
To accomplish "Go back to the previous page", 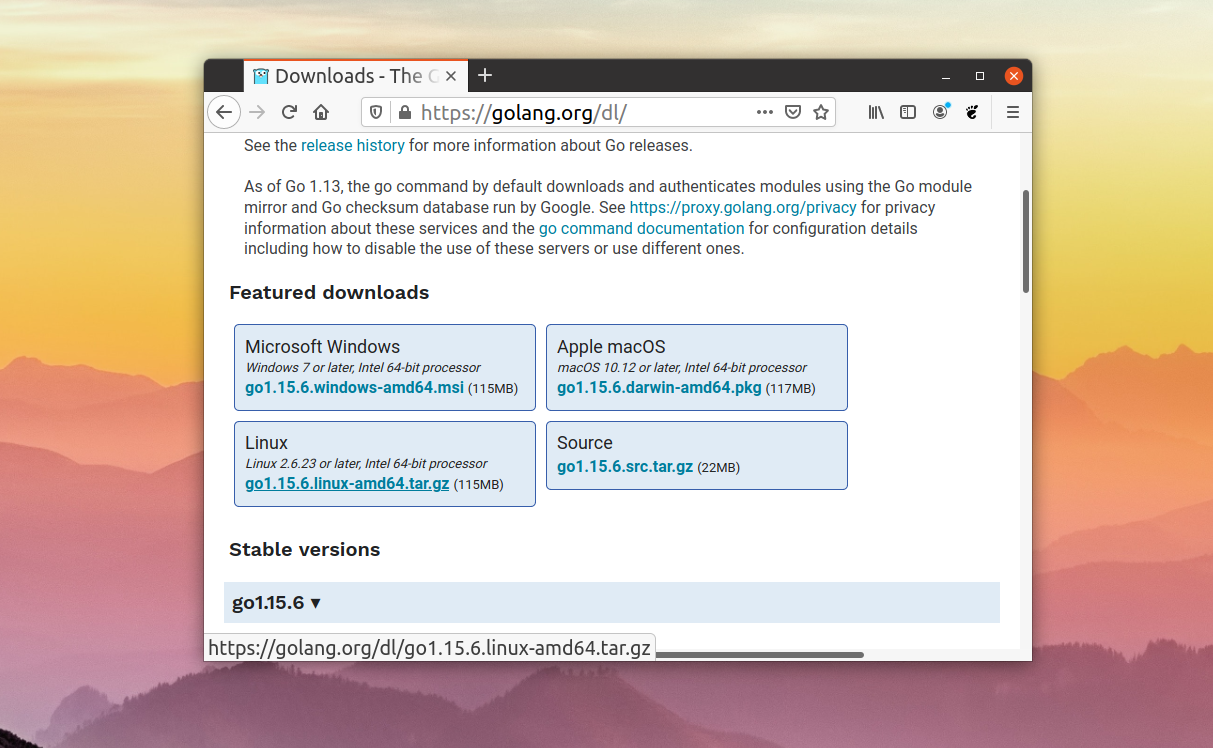I will [x=224, y=112].
